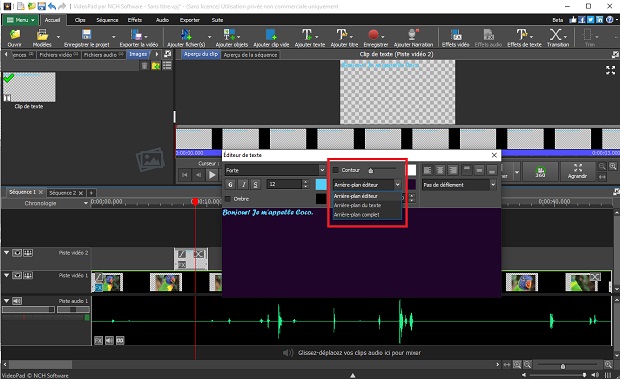Toggle bold G formatting button

231,184
